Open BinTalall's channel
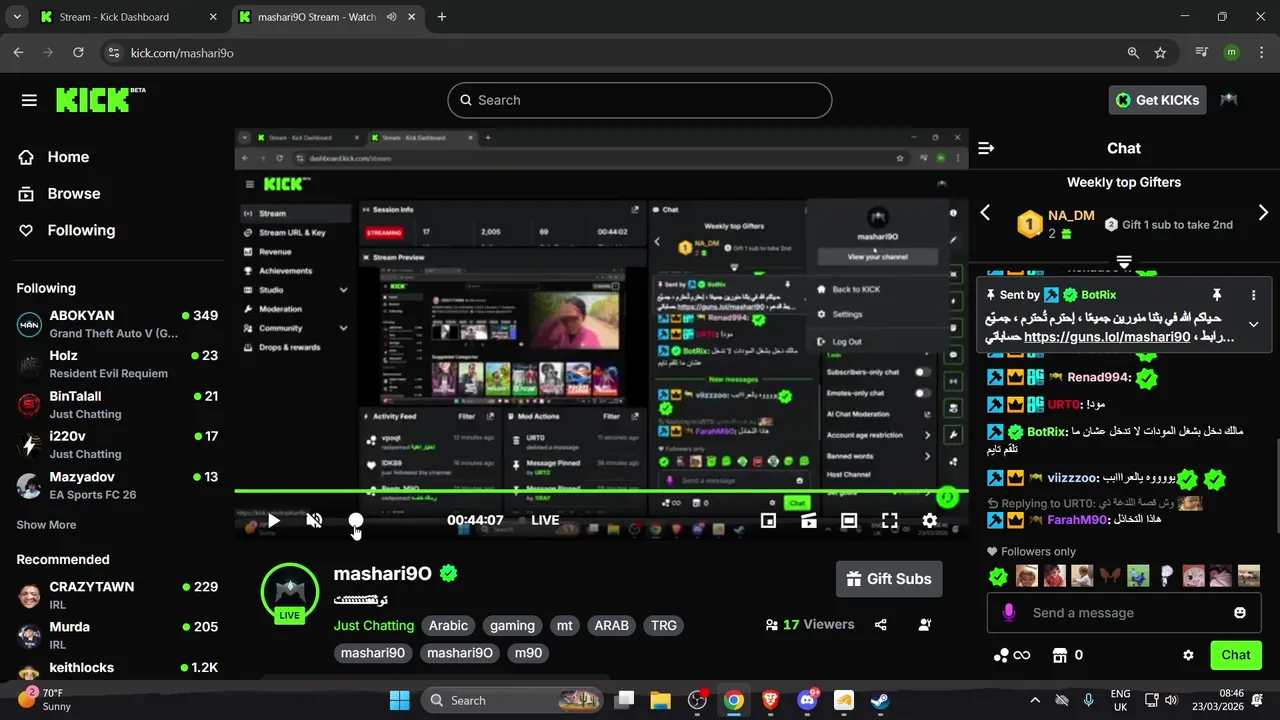1280x720 pixels. tap(117, 404)
